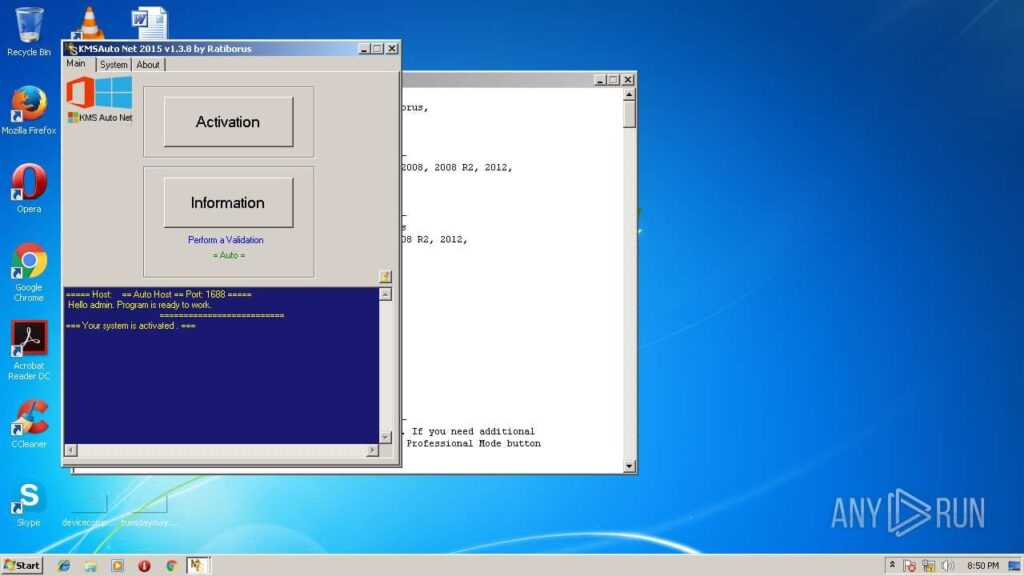The image size is (1024, 576).
Task: Select the Mozilla Firefox desktop shortcut
Action: coord(29,110)
